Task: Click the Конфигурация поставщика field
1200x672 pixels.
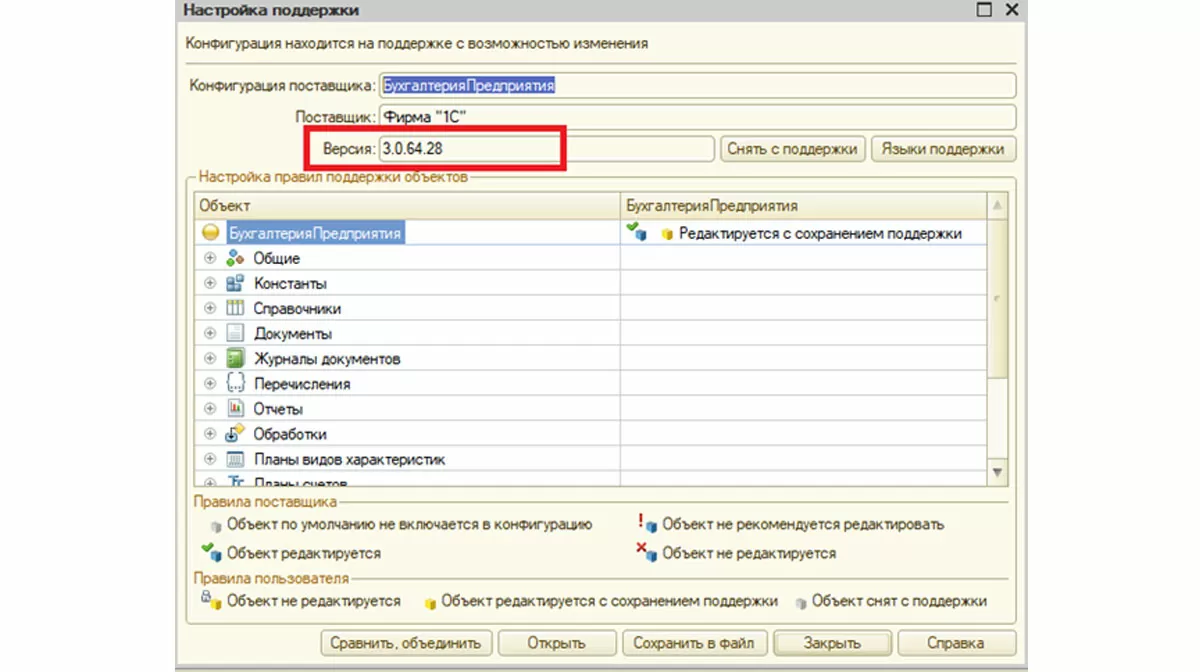Action: point(697,85)
